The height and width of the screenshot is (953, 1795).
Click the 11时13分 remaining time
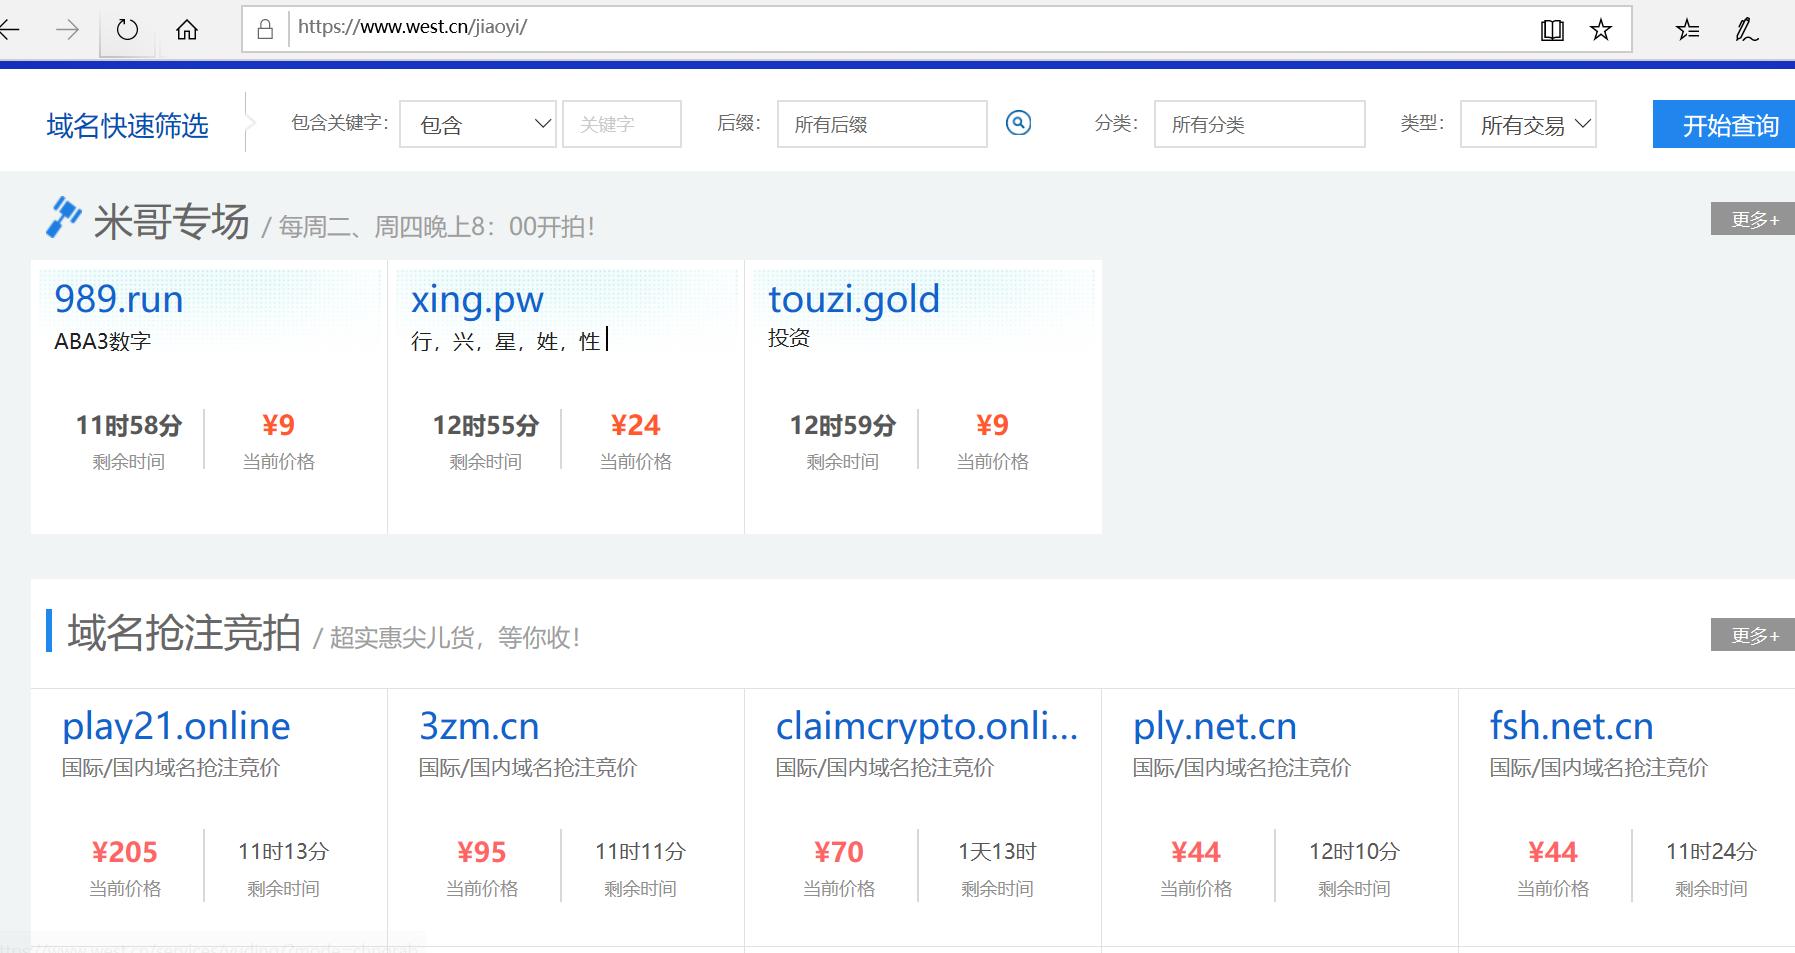(x=283, y=852)
